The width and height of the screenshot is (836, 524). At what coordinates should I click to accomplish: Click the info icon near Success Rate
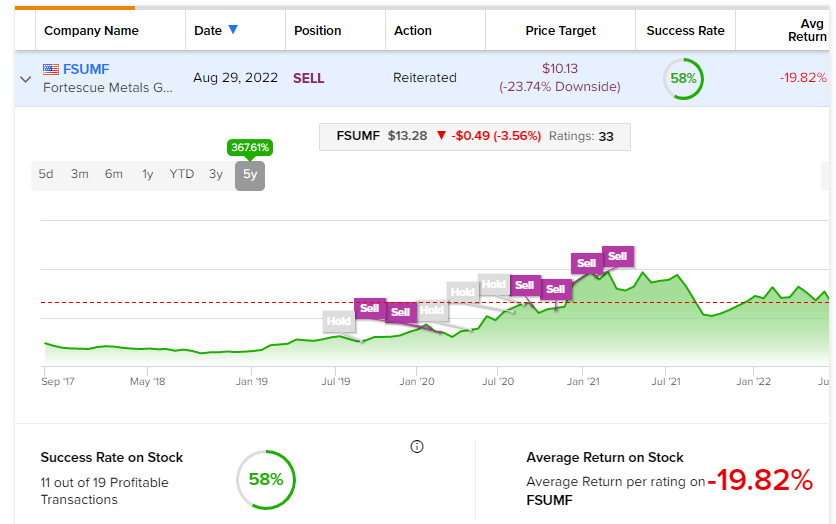point(417,447)
